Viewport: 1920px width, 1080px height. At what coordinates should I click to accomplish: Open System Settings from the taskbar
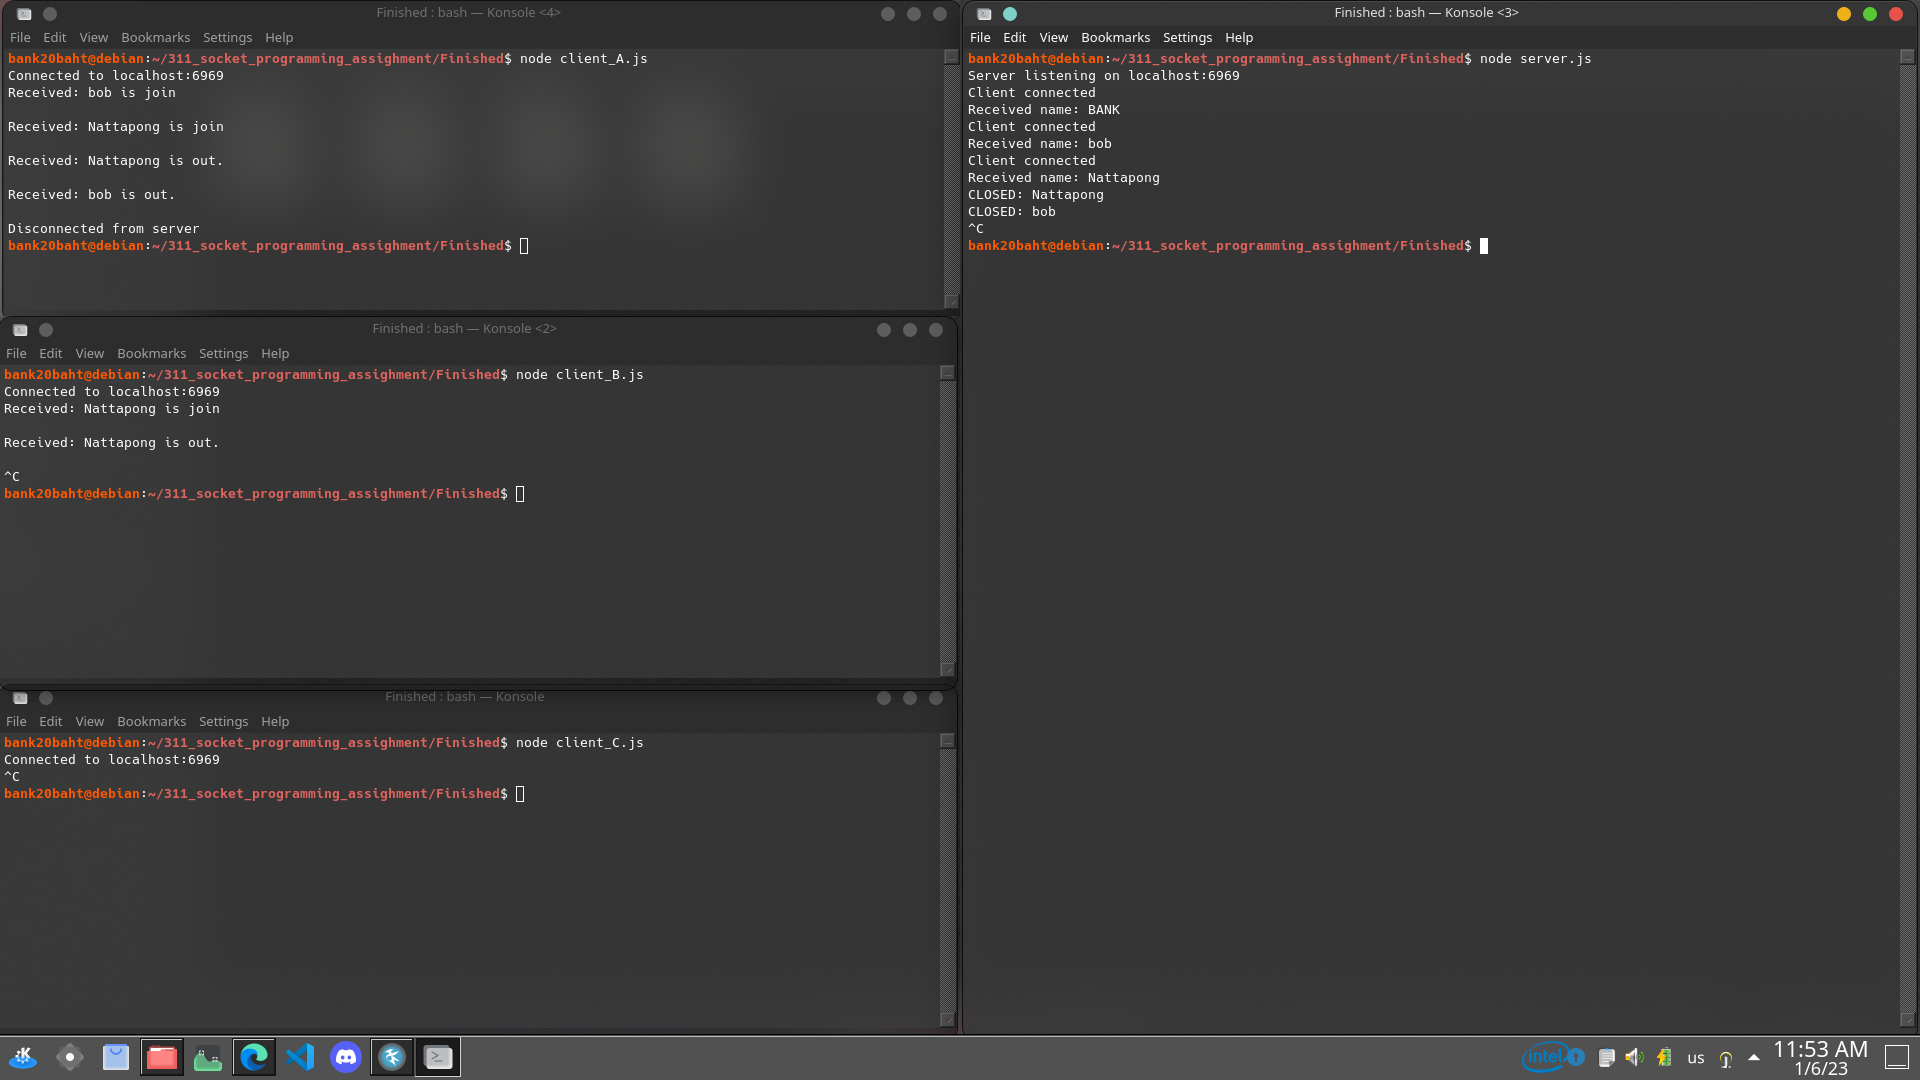coord(69,1057)
